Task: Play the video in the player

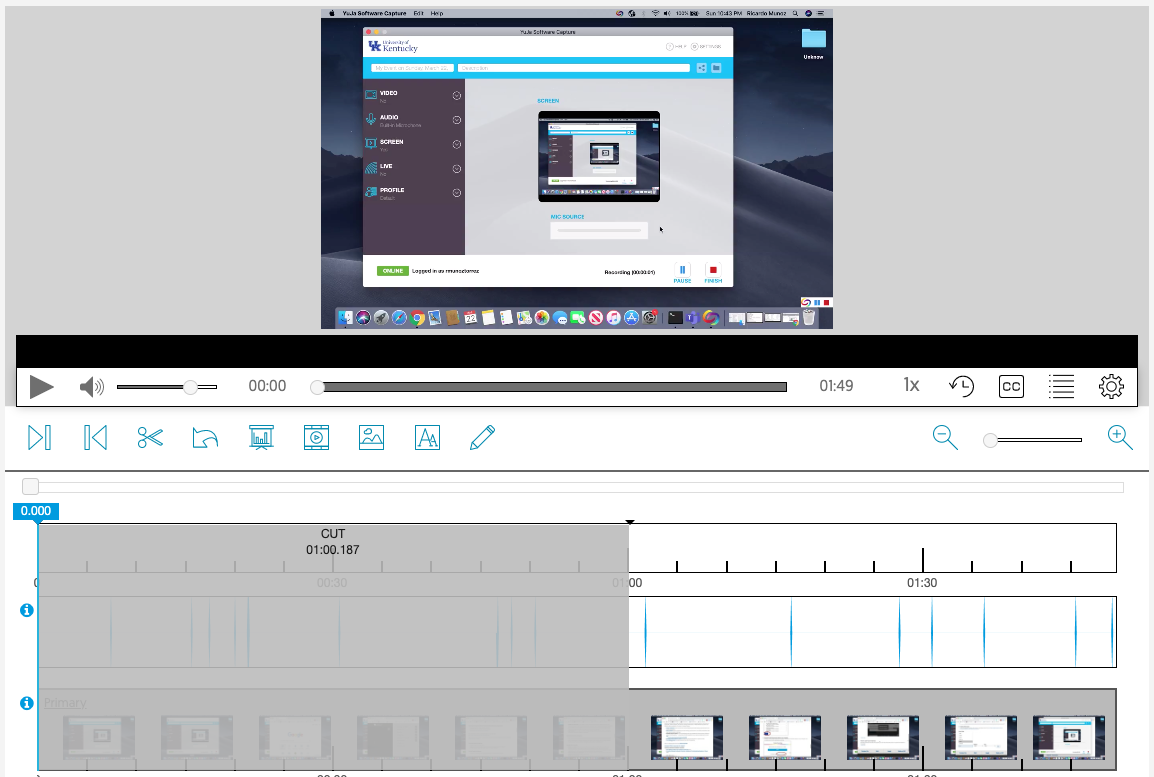Action: click(41, 386)
